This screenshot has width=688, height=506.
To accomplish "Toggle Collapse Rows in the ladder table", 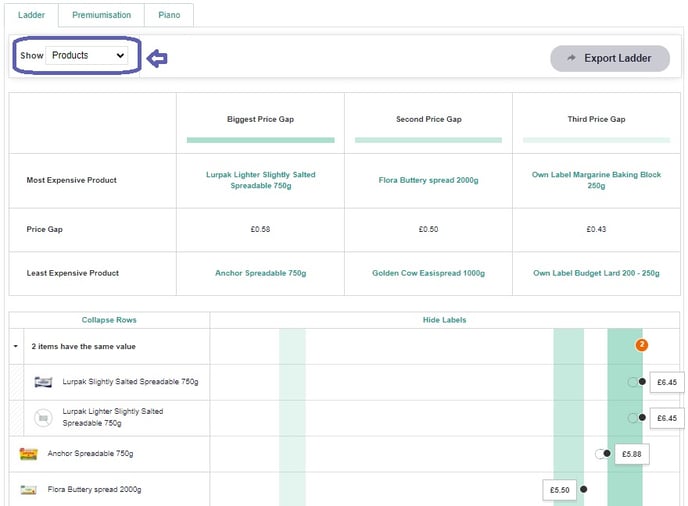I will point(109,320).
